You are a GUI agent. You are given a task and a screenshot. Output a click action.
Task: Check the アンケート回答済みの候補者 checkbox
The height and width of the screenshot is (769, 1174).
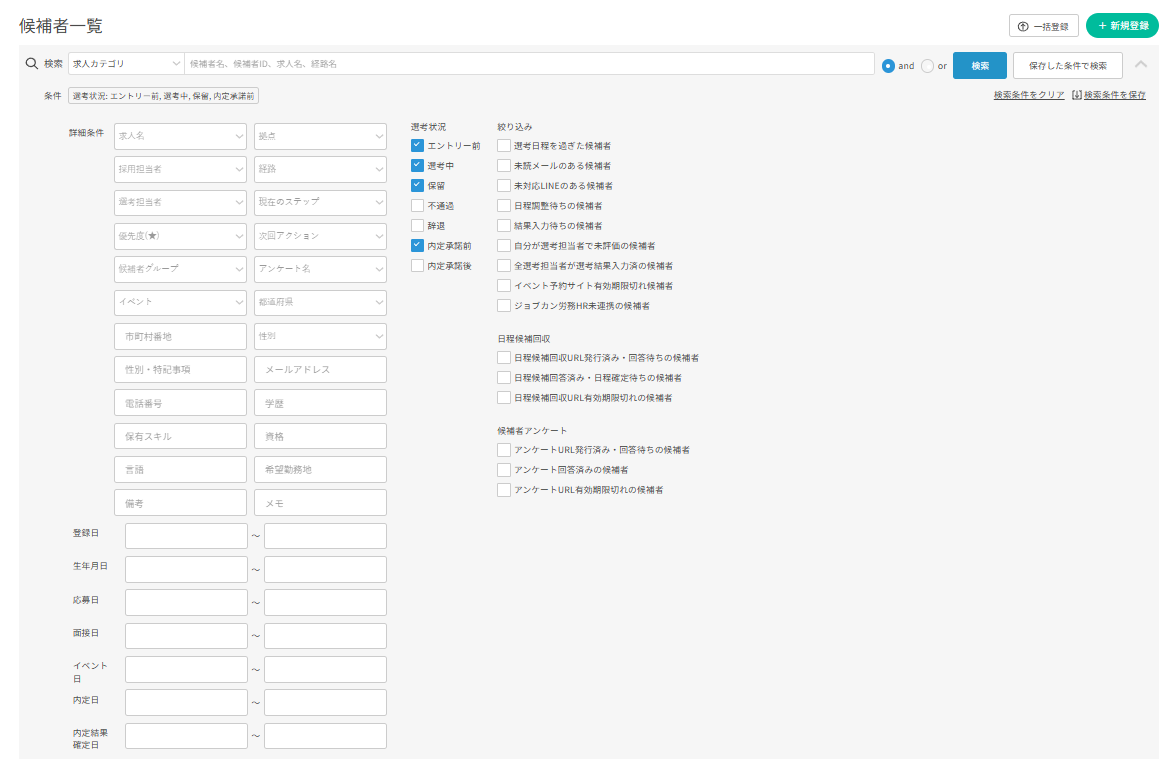[x=504, y=470]
